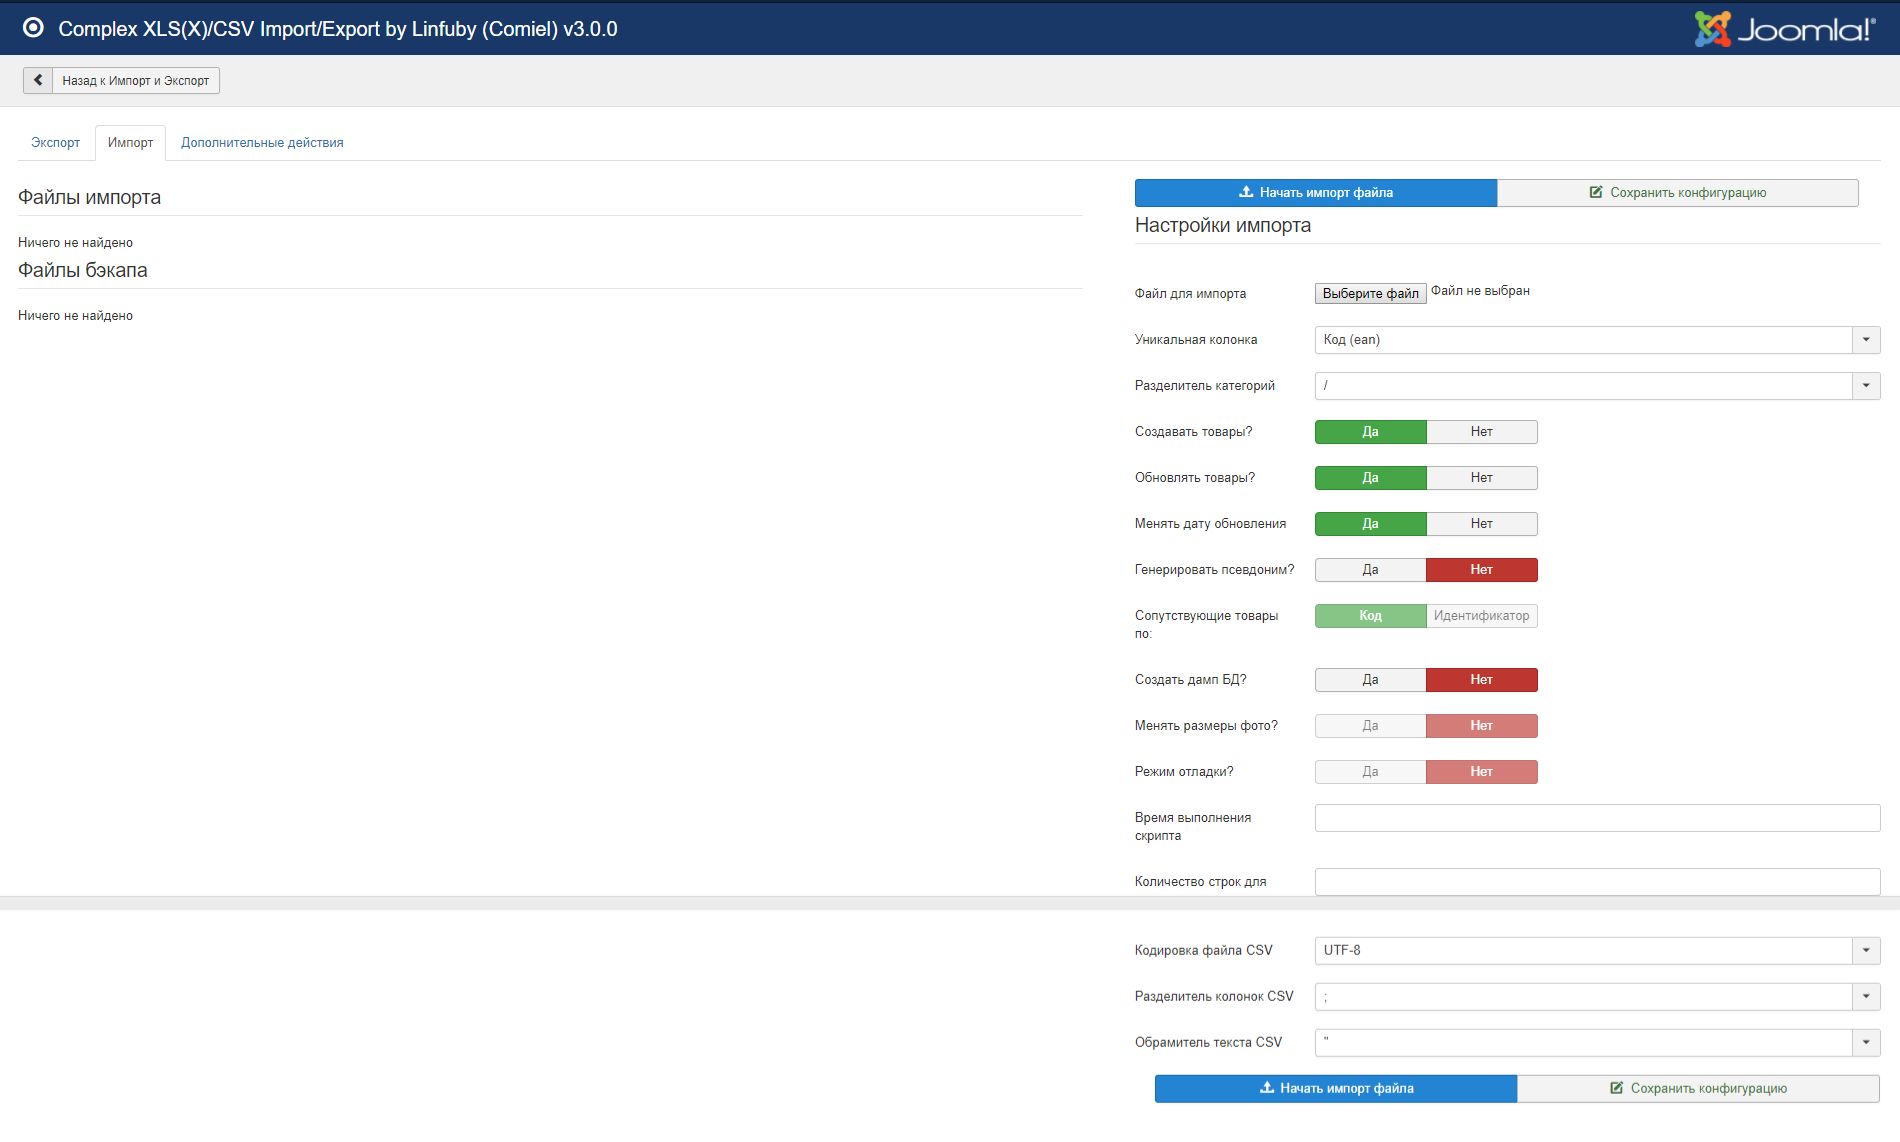Click the Joomla logo in header
This screenshot has height=1142, width=1900.
tap(1784, 29)
